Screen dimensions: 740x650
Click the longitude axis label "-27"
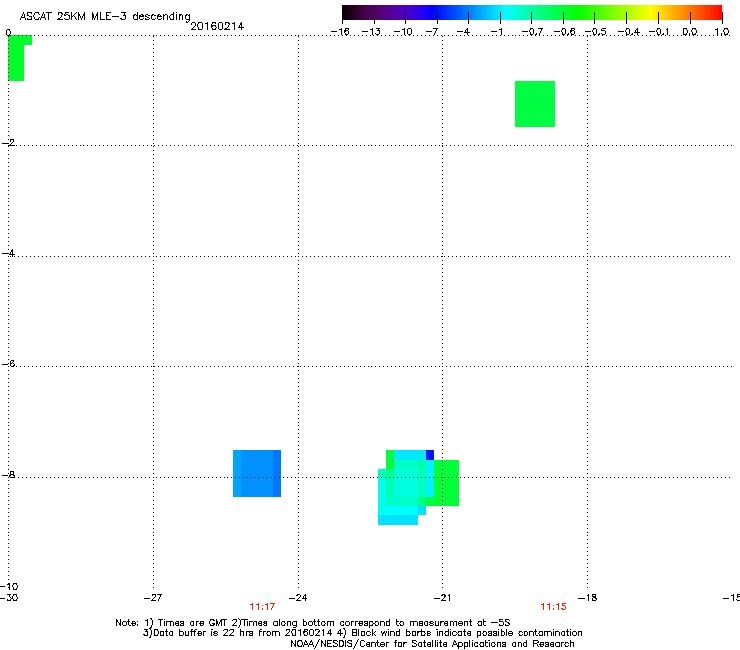(x=153, y=598)
